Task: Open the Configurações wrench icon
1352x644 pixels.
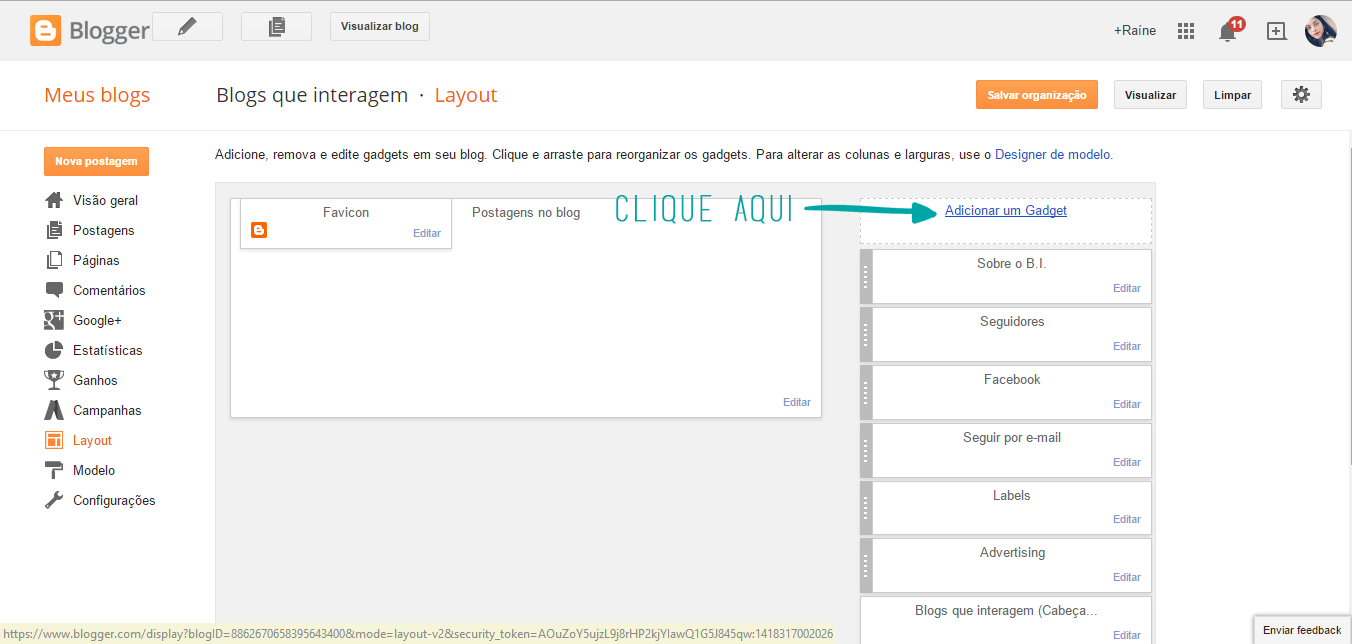Action: 53,500
